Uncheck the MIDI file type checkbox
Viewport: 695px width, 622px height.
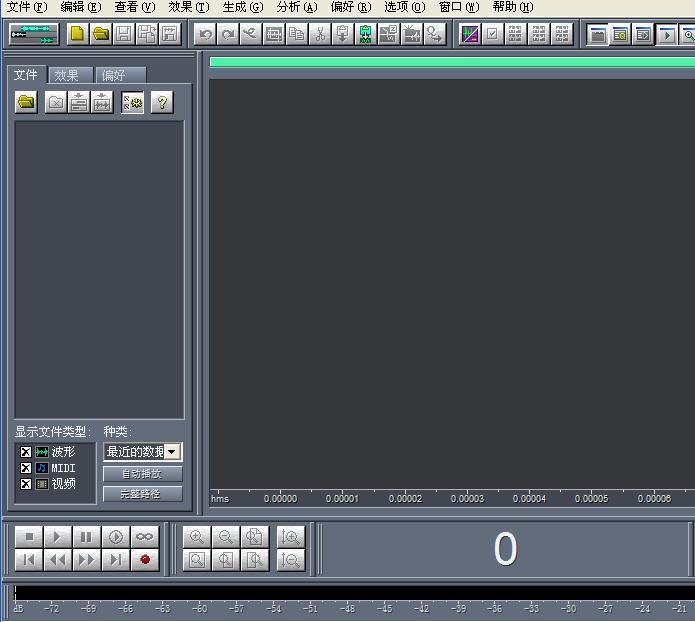[x=26, y=468]
